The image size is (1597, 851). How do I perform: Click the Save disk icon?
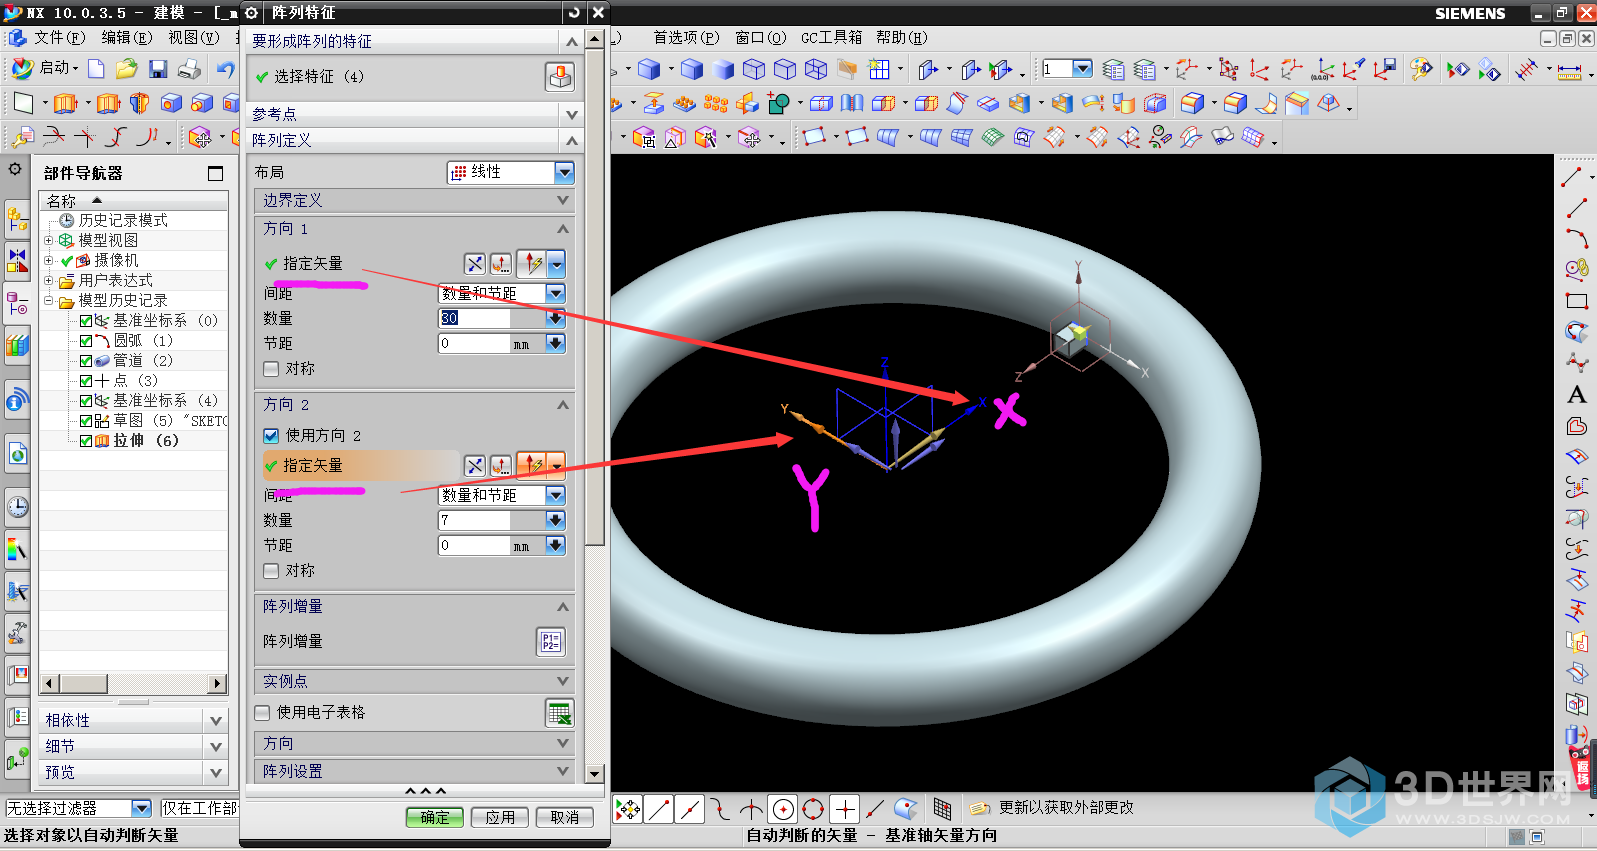158,68
